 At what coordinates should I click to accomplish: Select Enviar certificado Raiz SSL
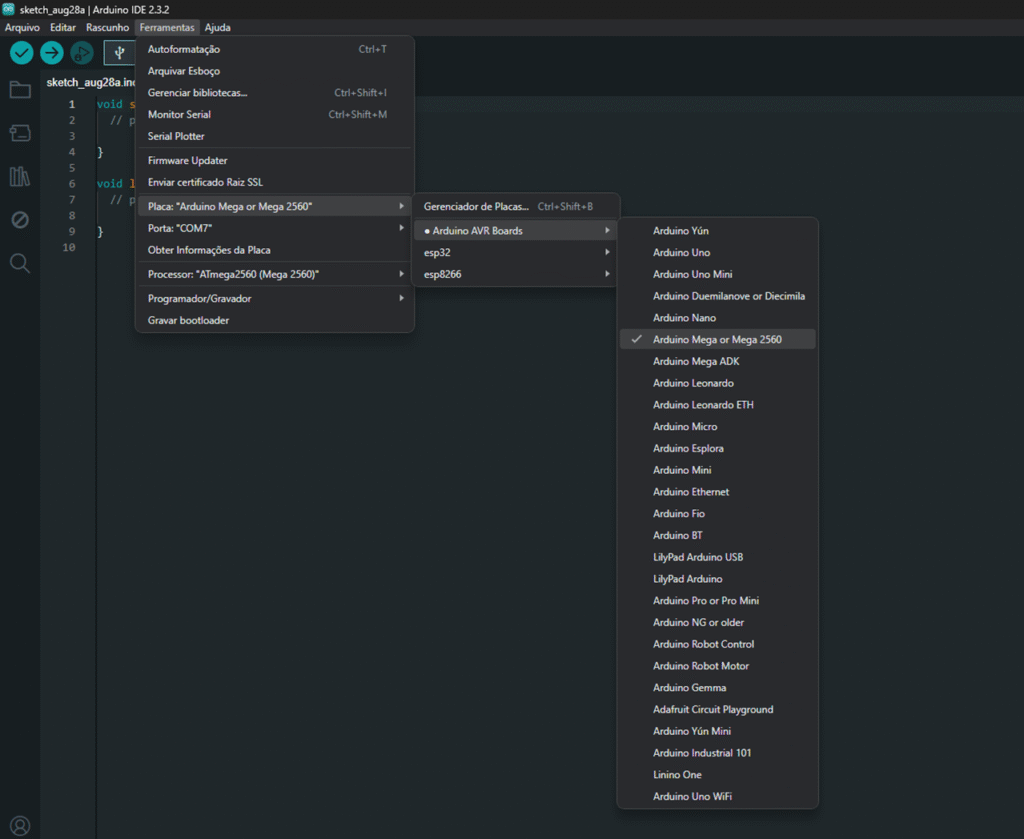(274, 182)
